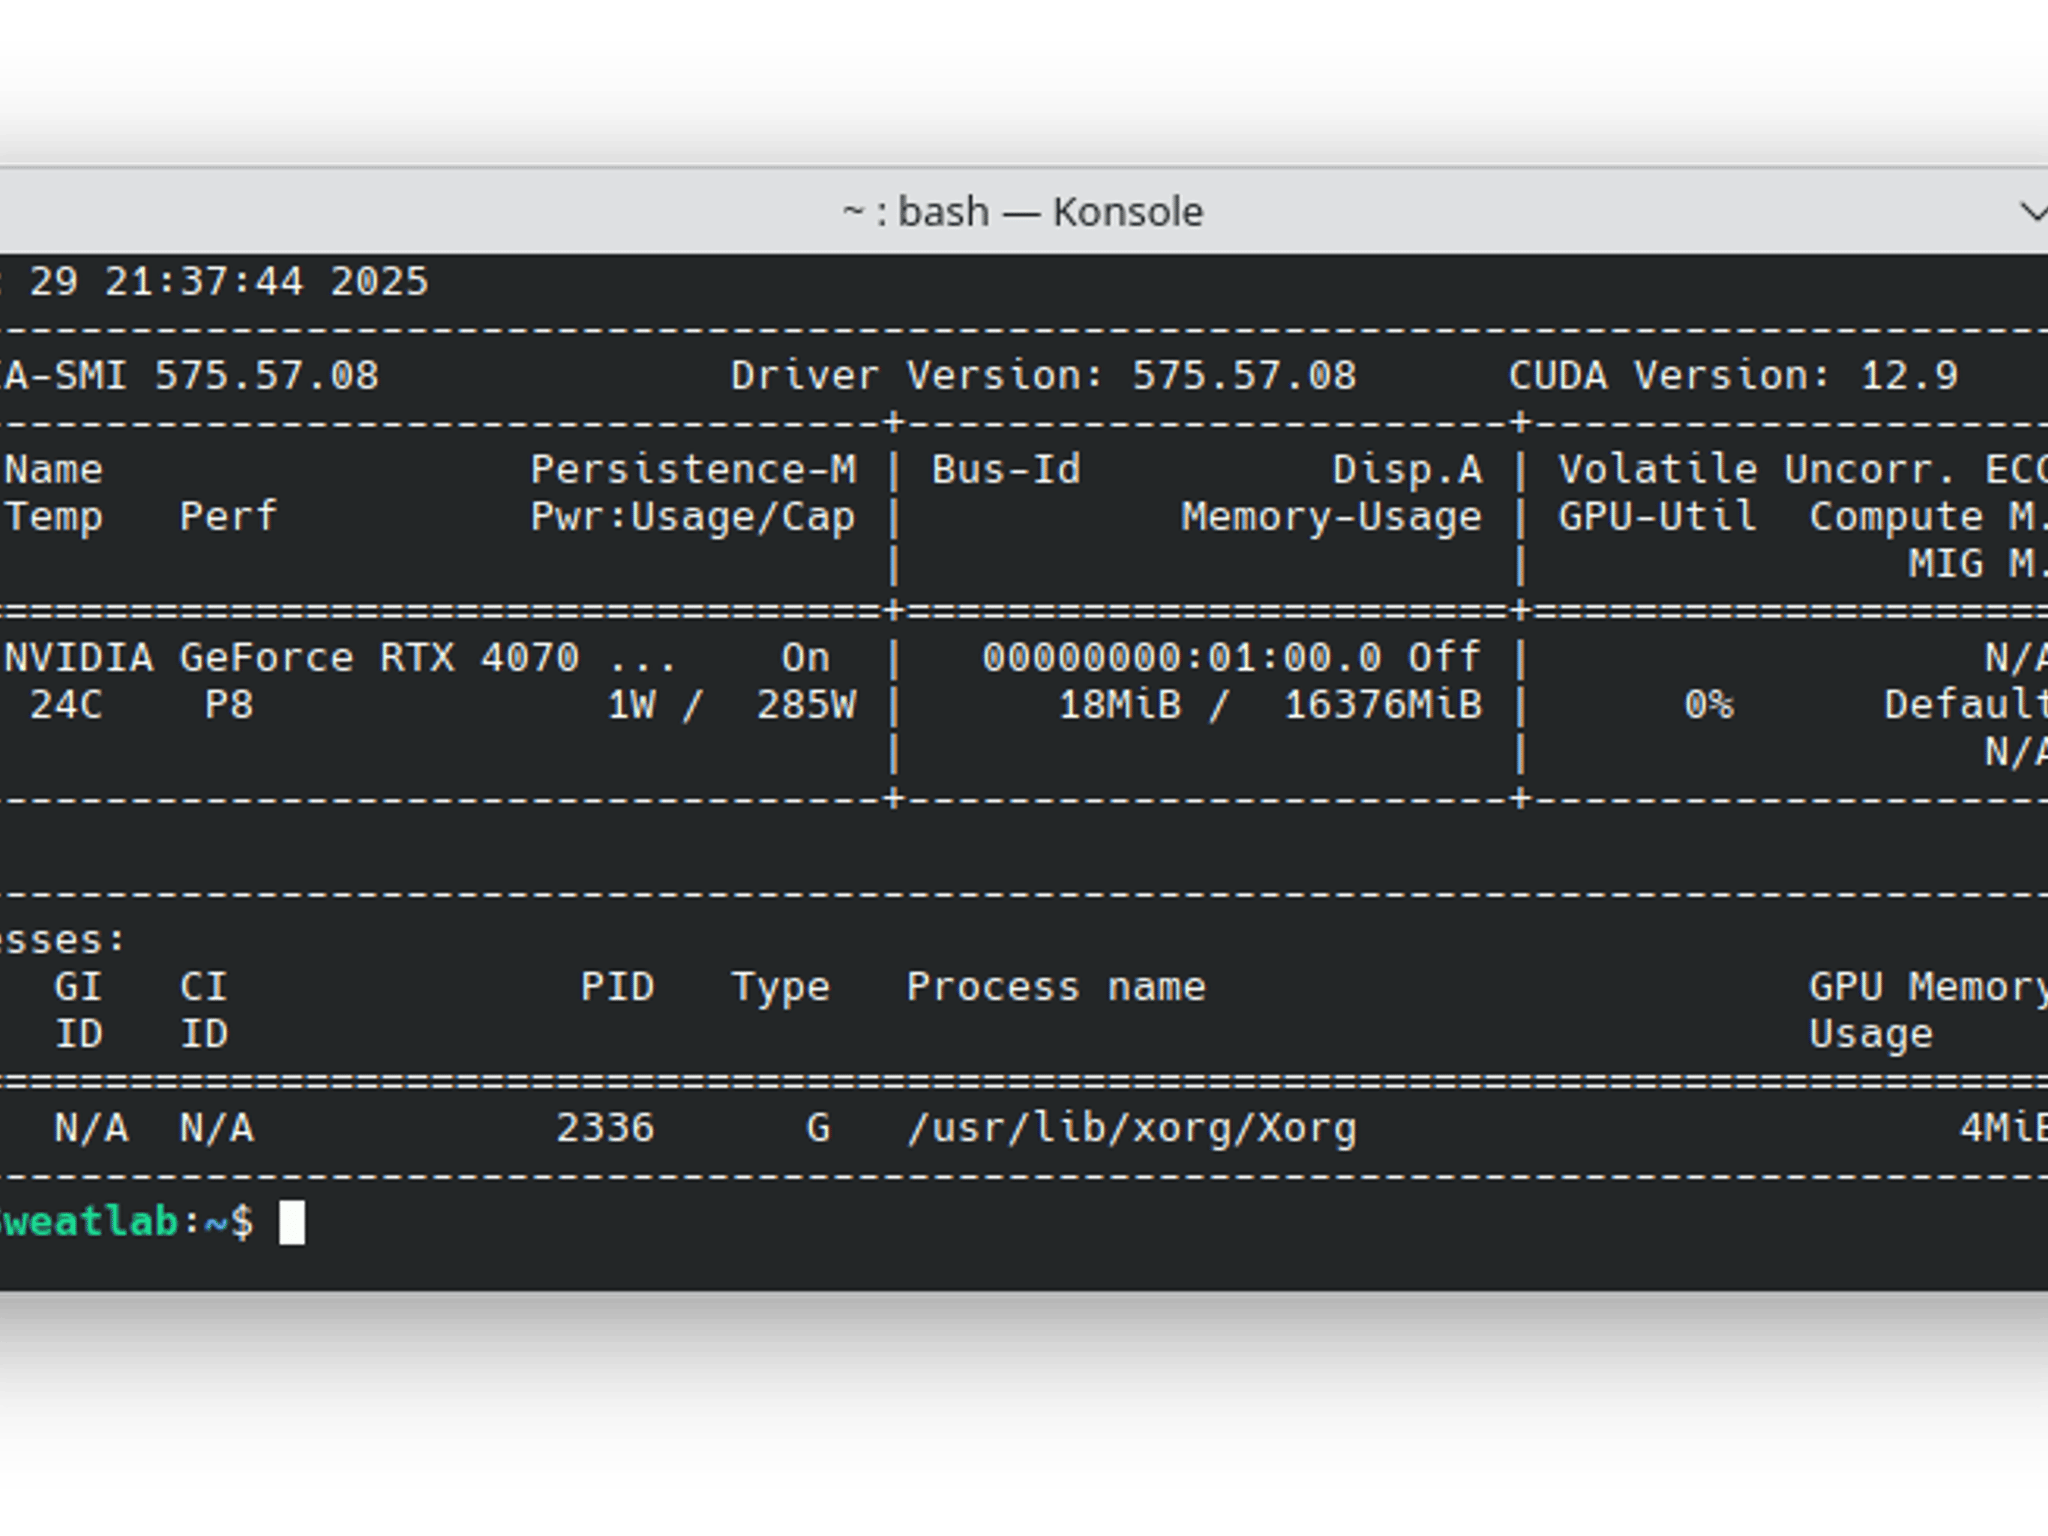Image resolution: width=2048 pixels, height=1536 pixels.
Task: Click the bus address 00000000:01:00.0
Action: click(x=1182, y=658)
